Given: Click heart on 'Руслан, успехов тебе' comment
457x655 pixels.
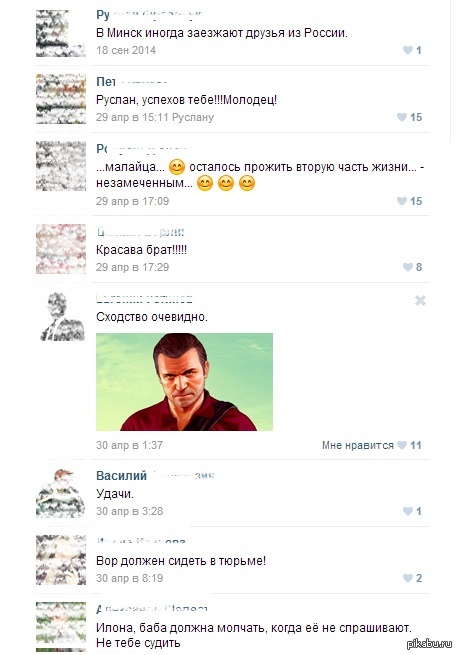Looking at the screenshot, I should (x=402, y=117).
